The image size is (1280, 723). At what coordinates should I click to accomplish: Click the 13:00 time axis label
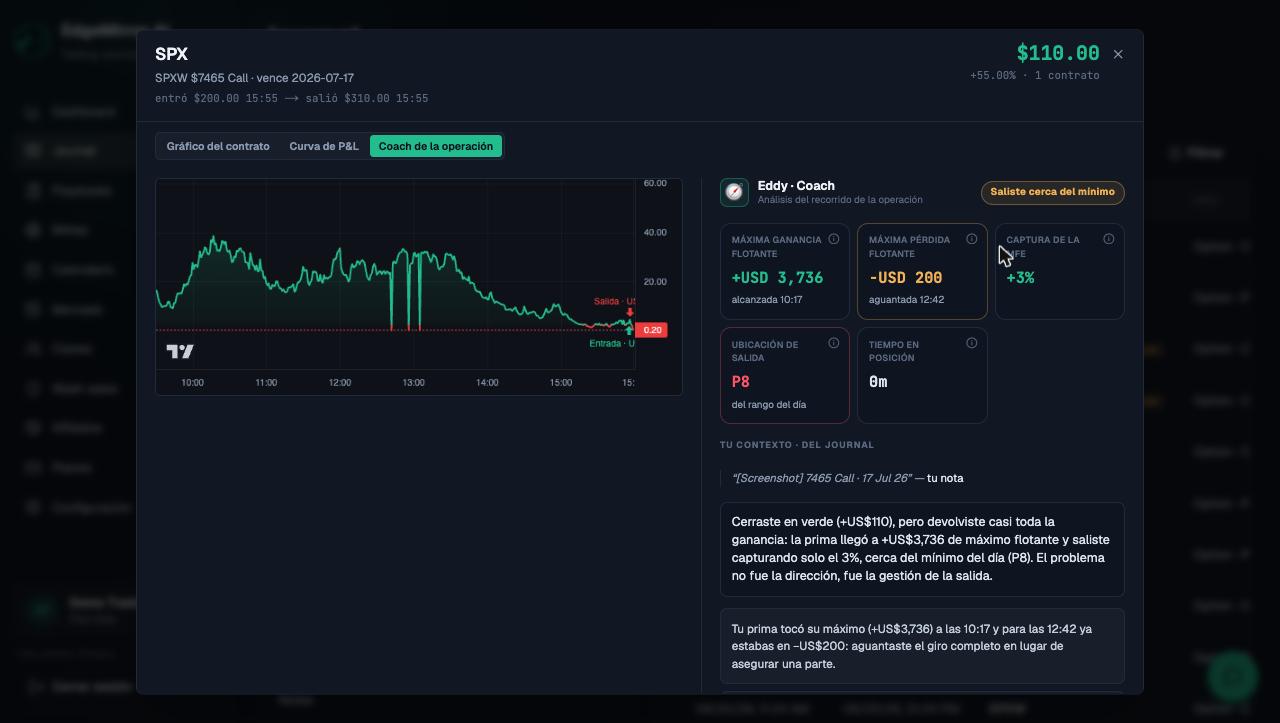coord(414,383)
